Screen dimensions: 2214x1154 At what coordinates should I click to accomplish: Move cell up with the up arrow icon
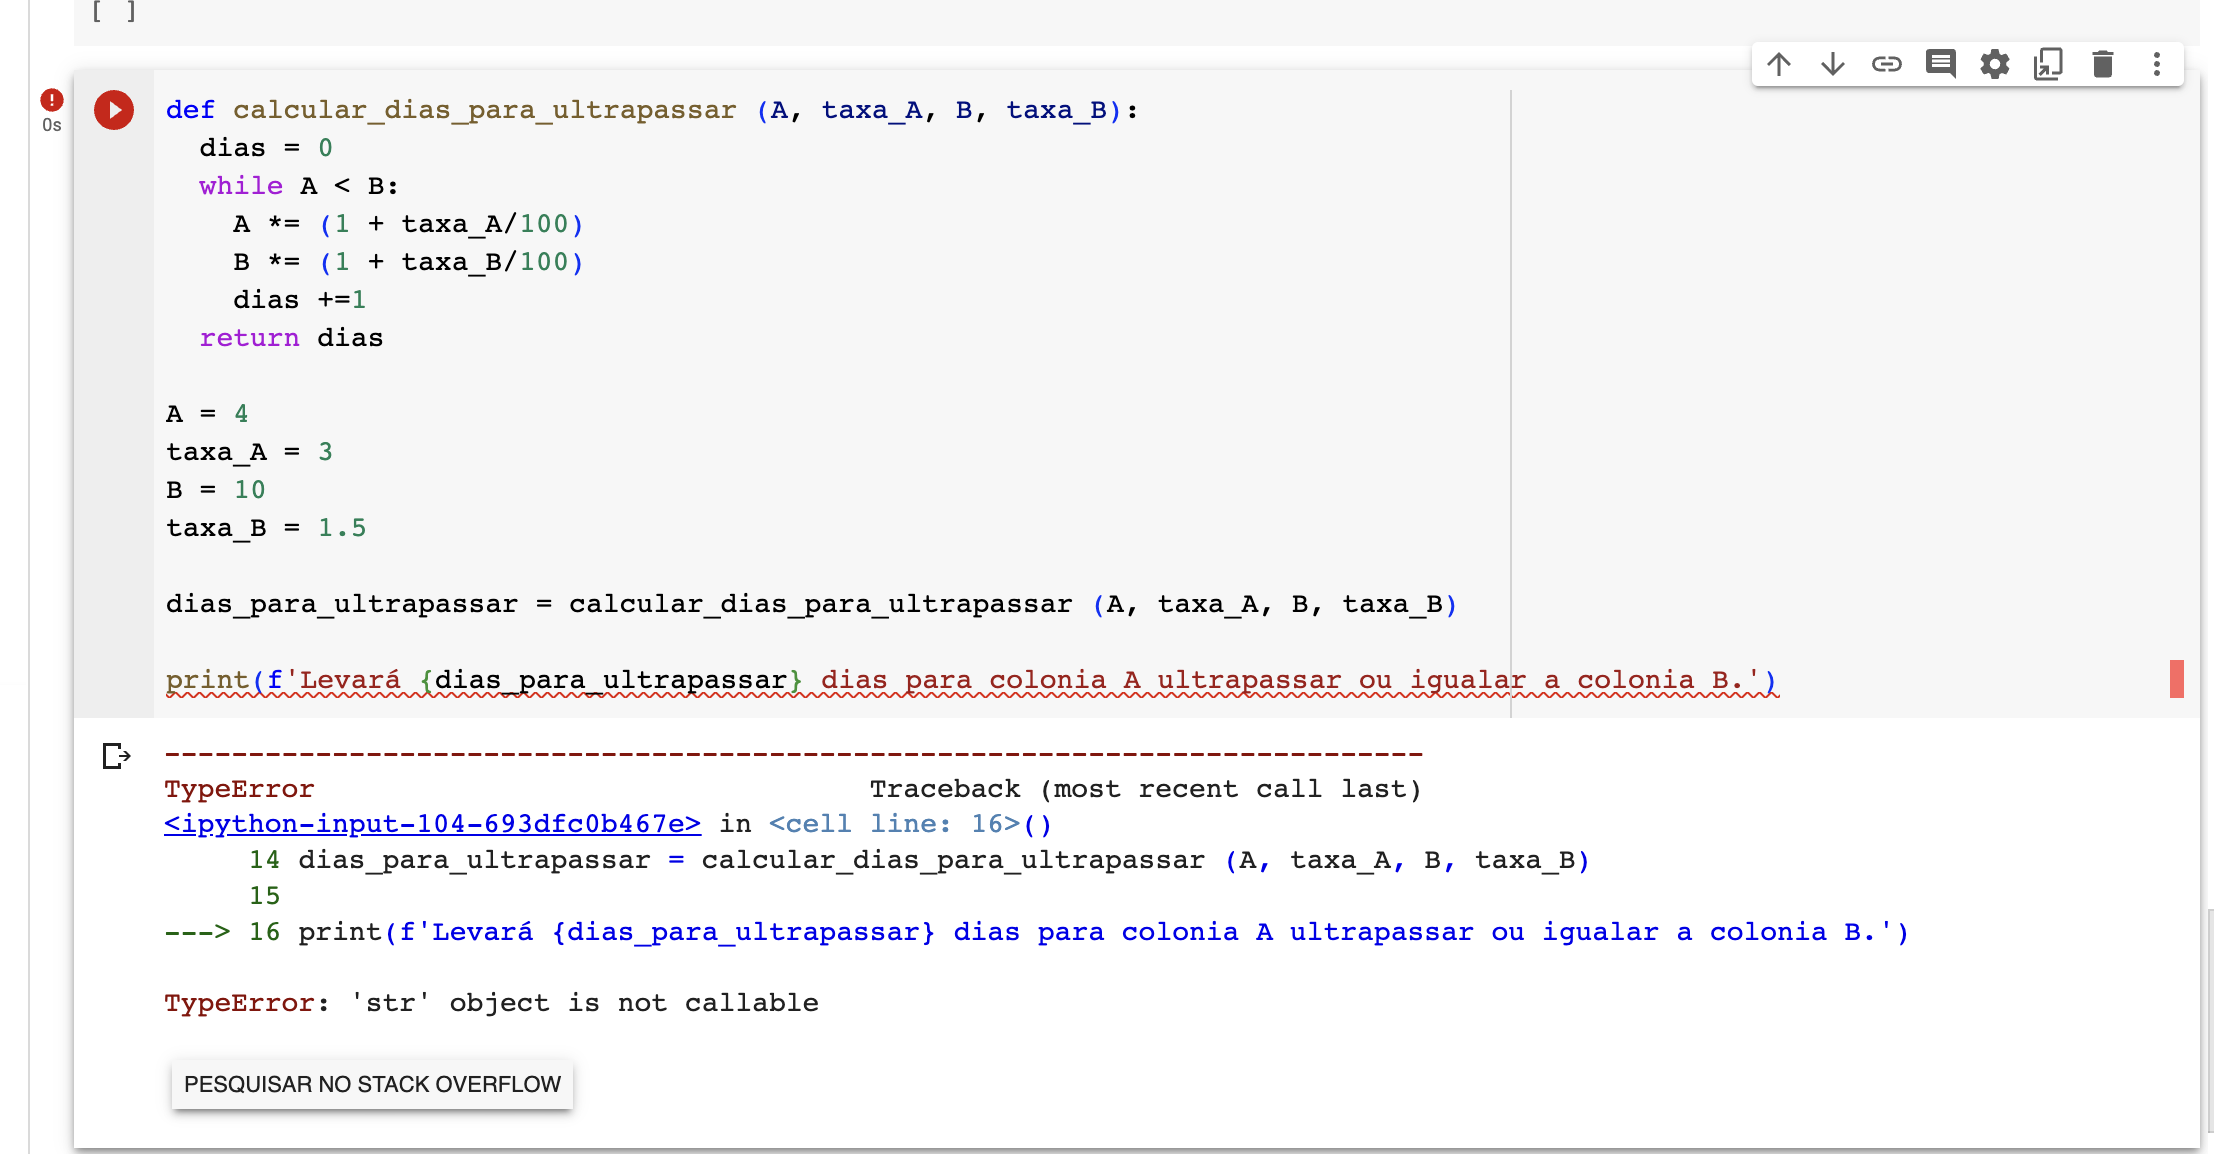(x=1779, y=65)
